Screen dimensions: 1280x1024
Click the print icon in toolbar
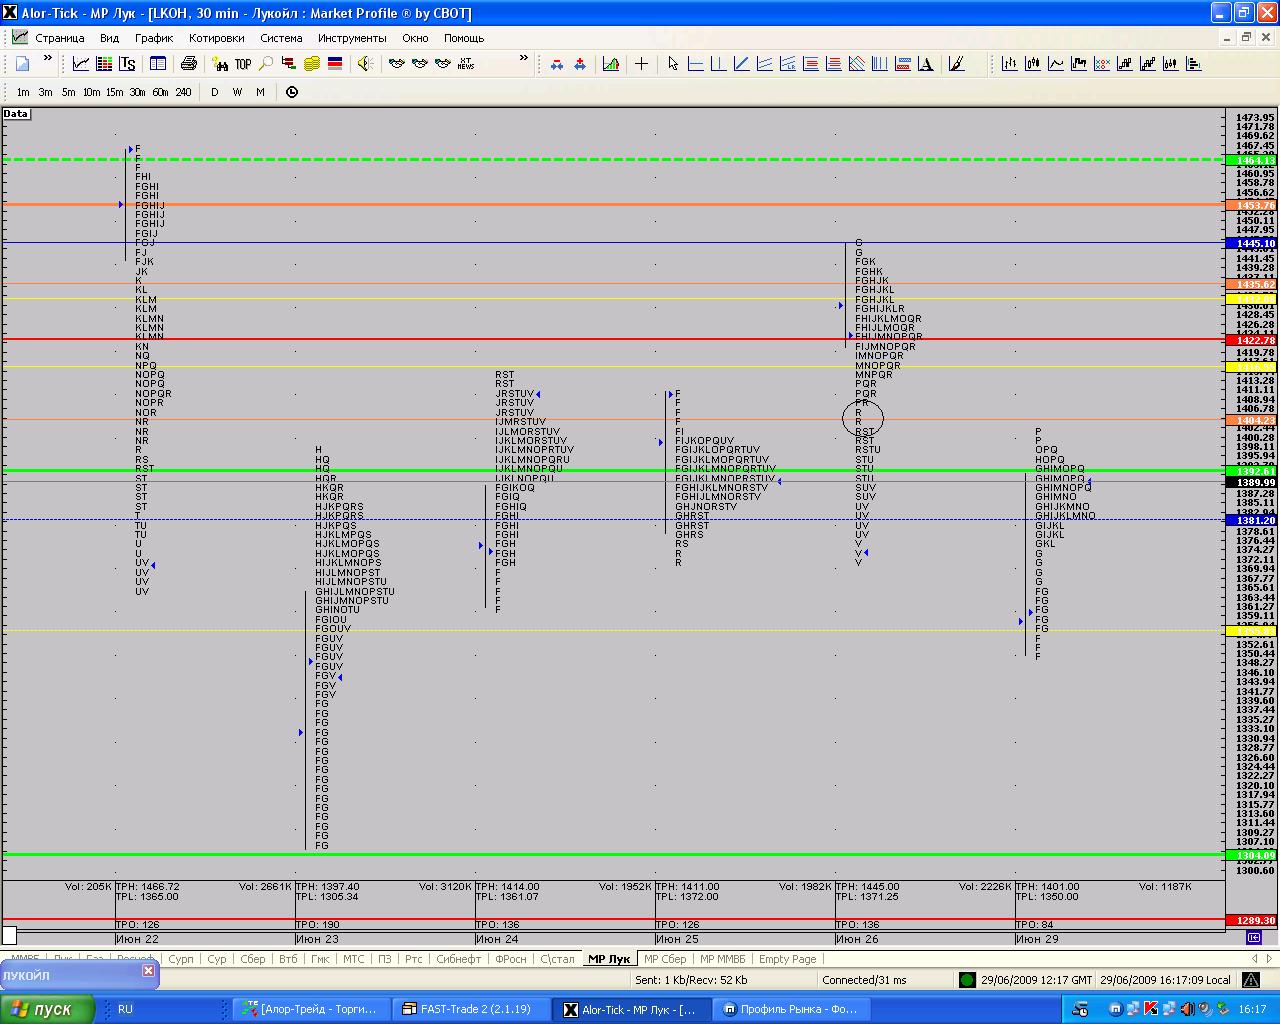click(x=188, y=64)
